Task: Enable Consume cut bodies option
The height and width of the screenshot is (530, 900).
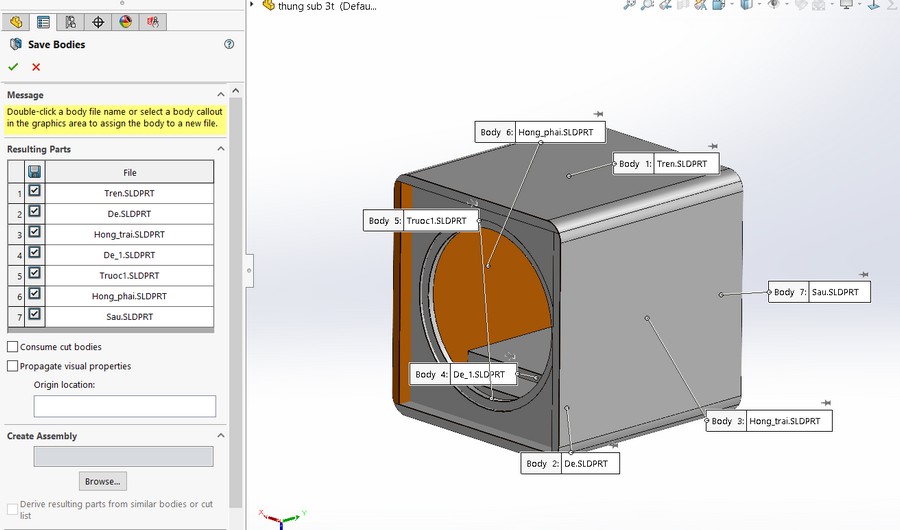Action: (12, 347)
